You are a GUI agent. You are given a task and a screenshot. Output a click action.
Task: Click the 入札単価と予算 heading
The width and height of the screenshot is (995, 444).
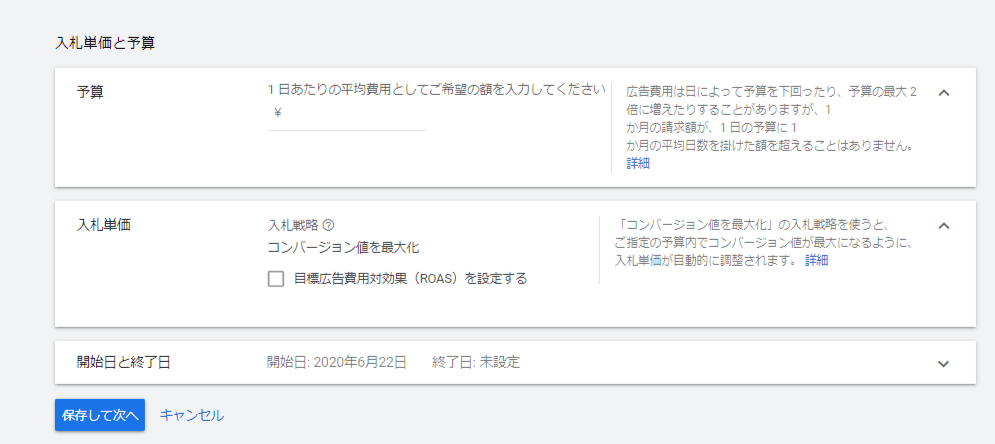click(x=105, y=44)
